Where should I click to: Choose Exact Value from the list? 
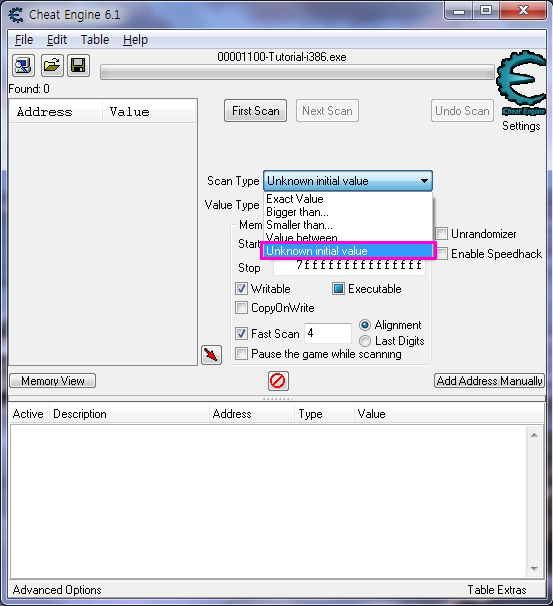(x=347, y=199)
